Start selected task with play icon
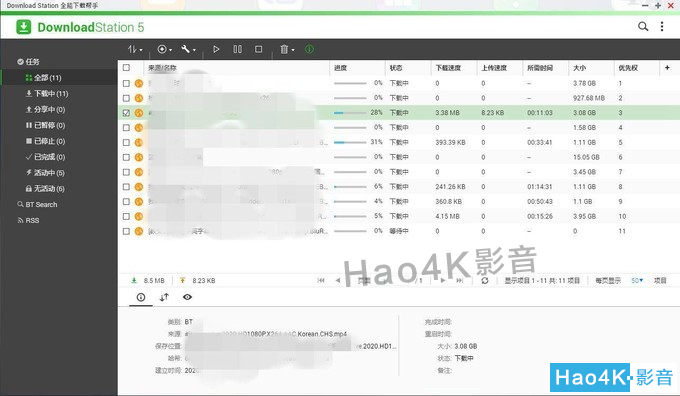This screenshot has height=396, width=680. click(x=216, y=49)
